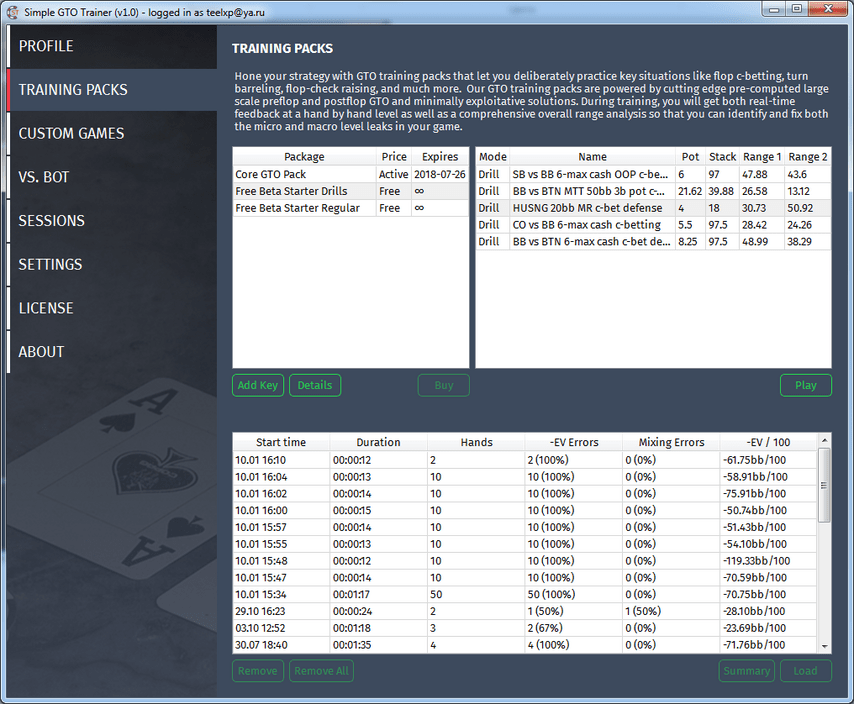
Task: Select the session started 10.01 15:57
Action: 525,528
